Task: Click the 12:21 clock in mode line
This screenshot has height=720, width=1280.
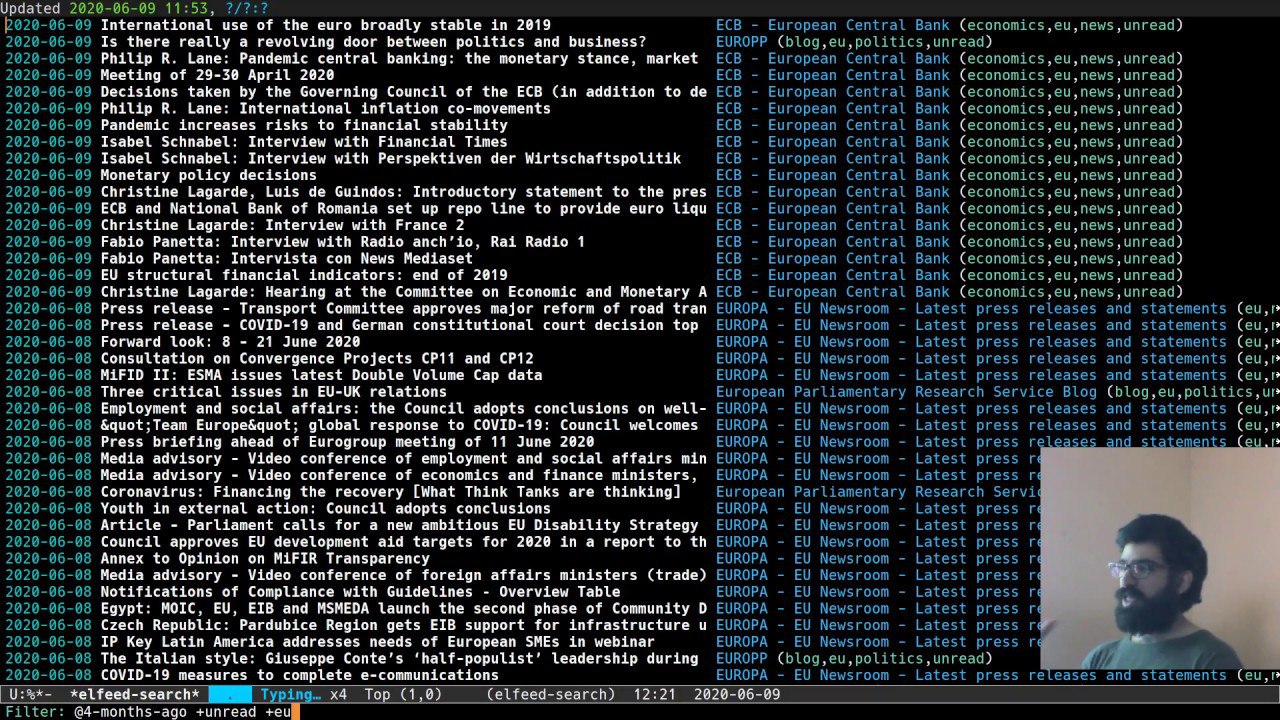Action: tap(655, 695)
